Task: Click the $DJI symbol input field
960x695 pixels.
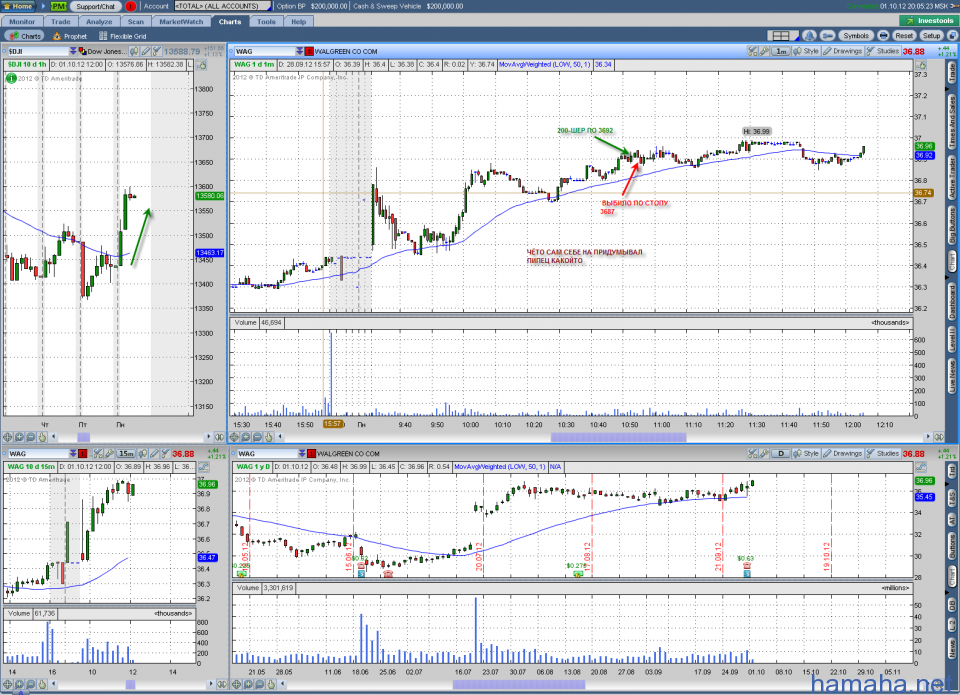Action: click(37, 51)
